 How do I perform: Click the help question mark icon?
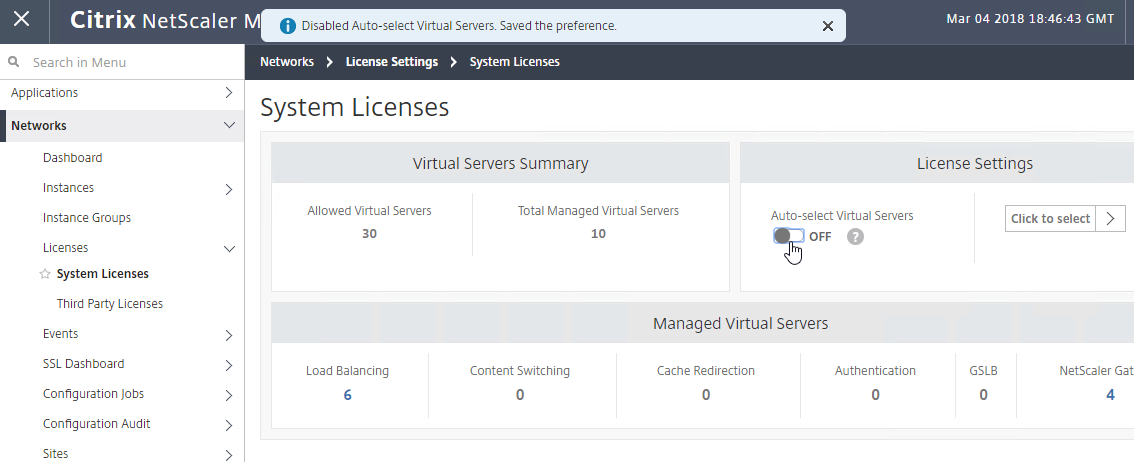tap(855, 236)
